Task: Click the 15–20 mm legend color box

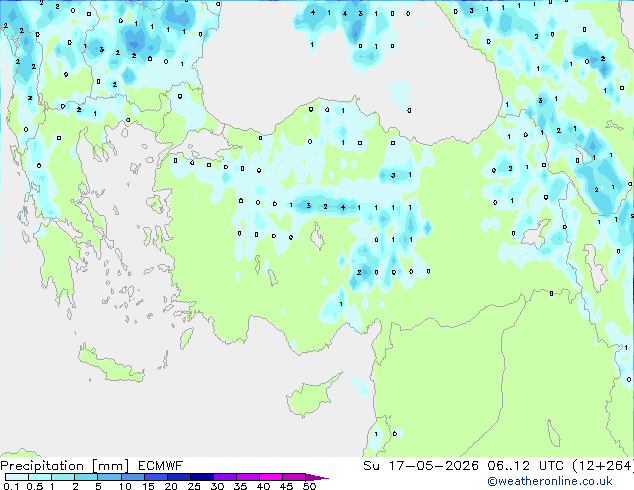Action: 155,477
